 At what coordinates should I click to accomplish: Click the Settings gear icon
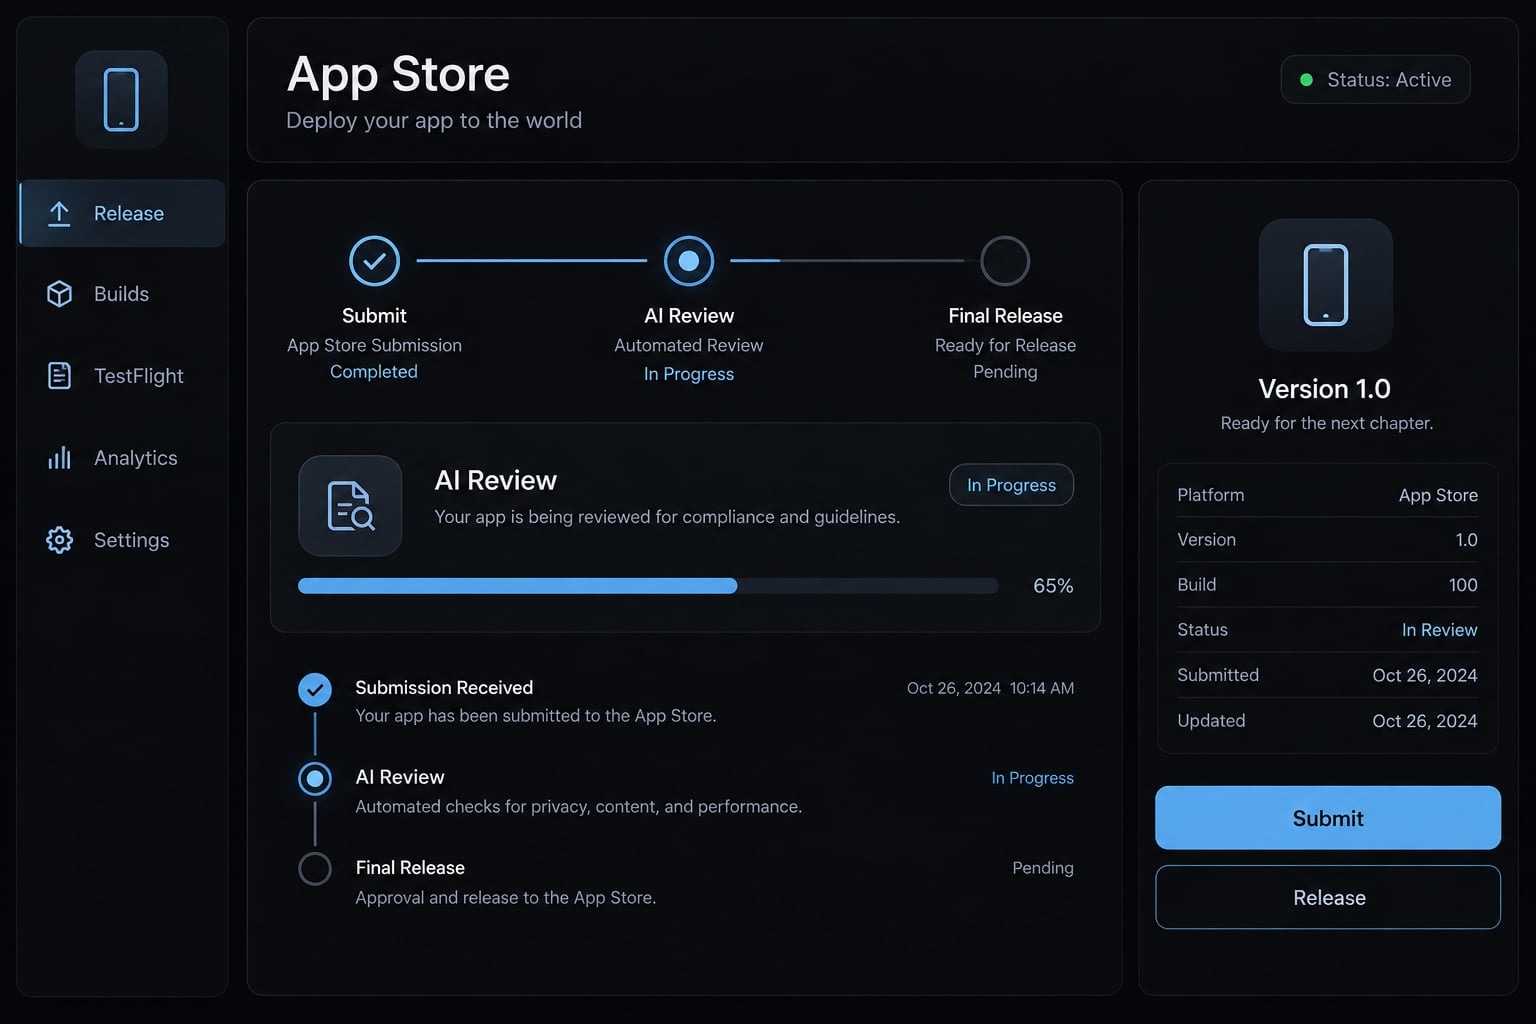tap(59, 540)
